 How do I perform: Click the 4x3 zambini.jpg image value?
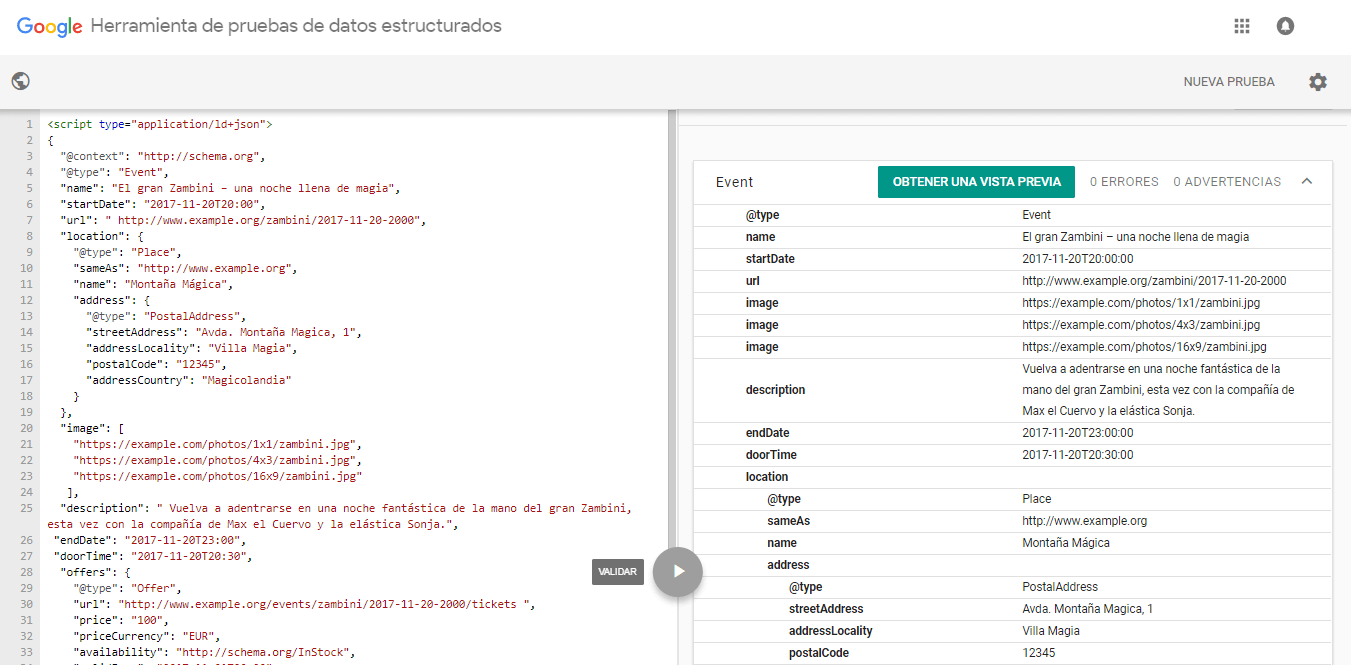pyautogui.click(x=1141, y=325)
